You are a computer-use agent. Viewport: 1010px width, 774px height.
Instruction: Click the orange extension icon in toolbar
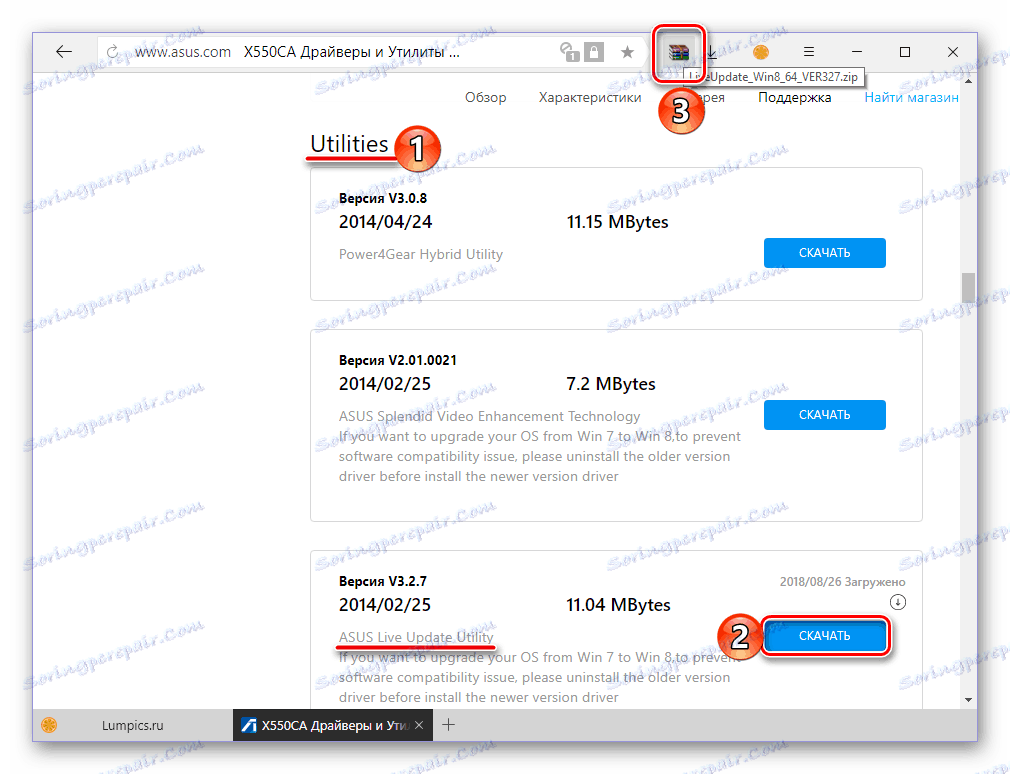(x=761, y=52)
